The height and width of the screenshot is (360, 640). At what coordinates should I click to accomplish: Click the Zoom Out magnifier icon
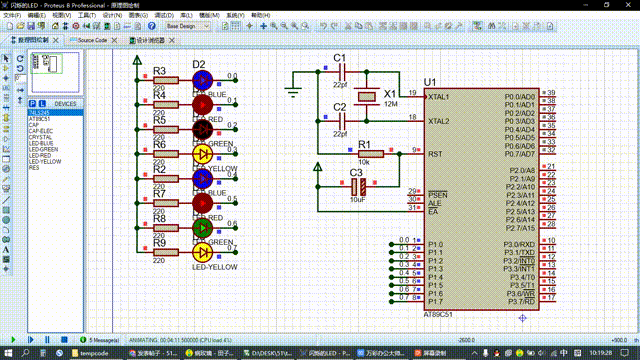coord(284,26)
